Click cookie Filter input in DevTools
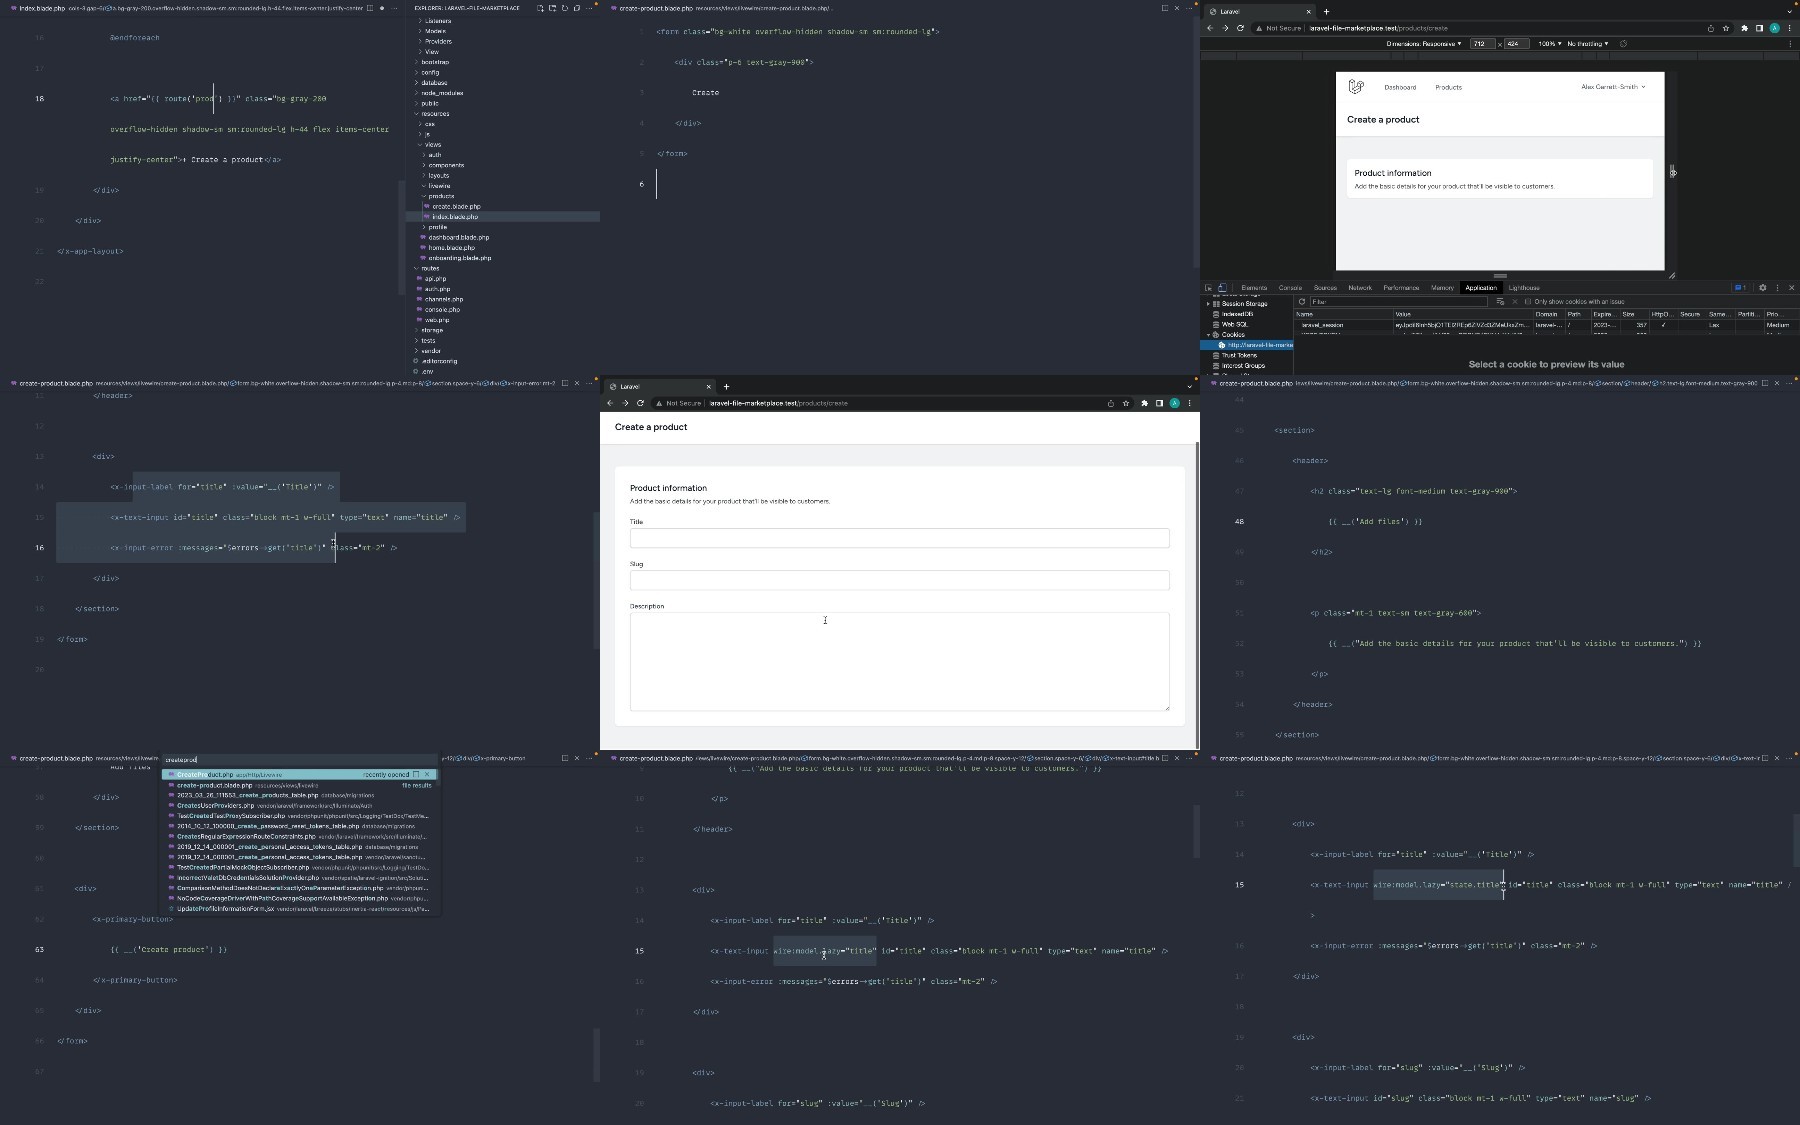This screenshot has width=1800, height=1125. click(1398, 301)
